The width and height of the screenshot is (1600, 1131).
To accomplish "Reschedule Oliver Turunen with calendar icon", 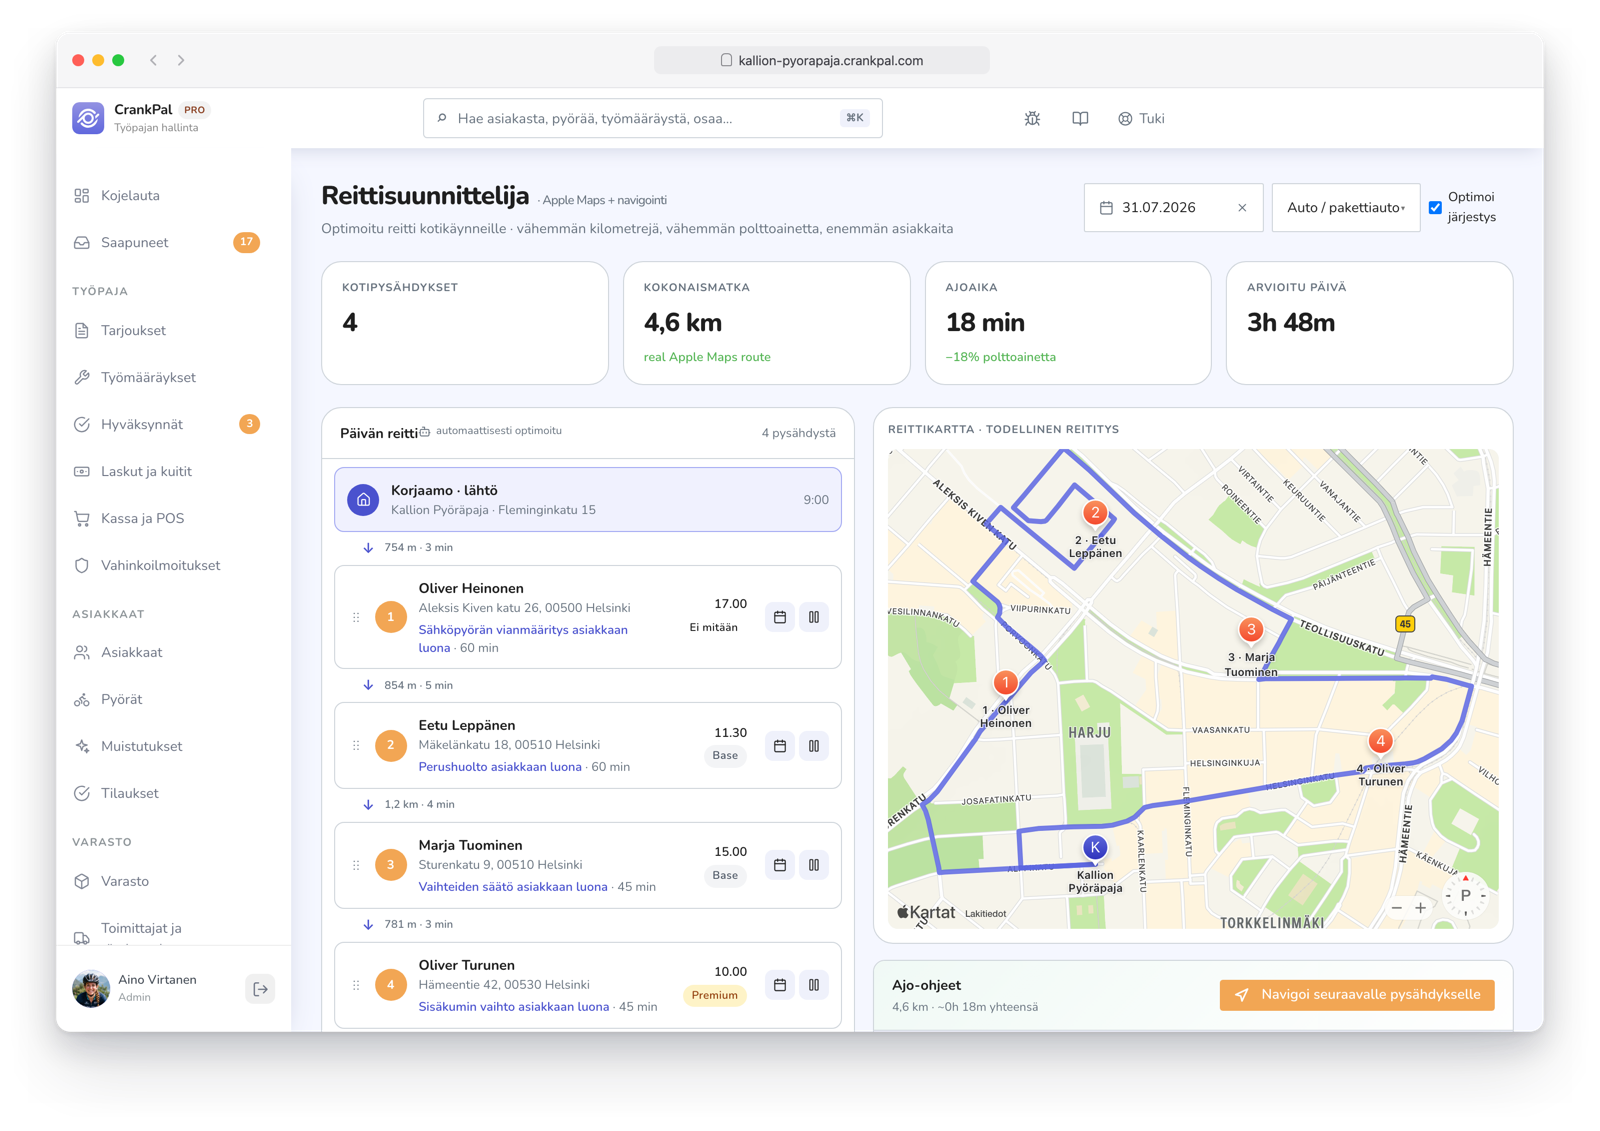I will [780, 985].
